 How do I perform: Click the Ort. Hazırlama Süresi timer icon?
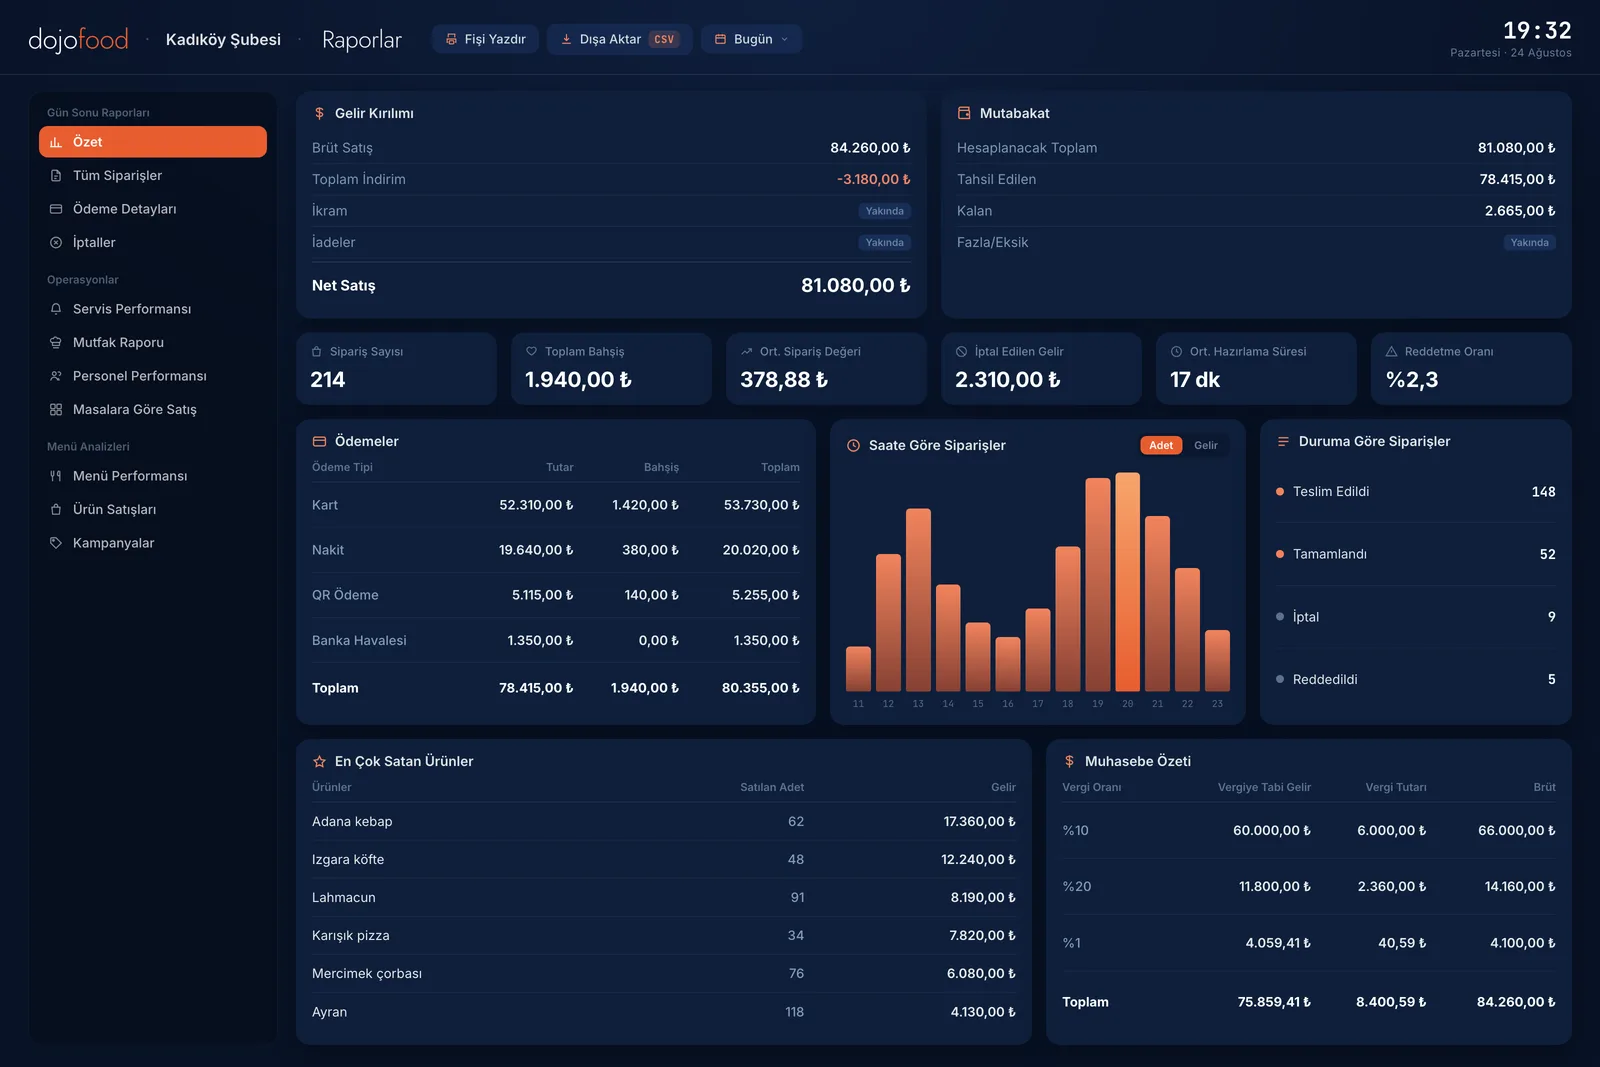click(1176, 351)
